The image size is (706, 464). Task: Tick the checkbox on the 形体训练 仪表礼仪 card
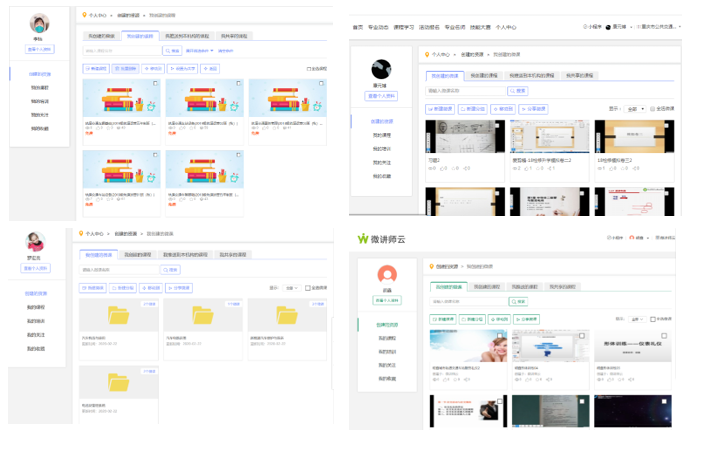coord(664,336)
